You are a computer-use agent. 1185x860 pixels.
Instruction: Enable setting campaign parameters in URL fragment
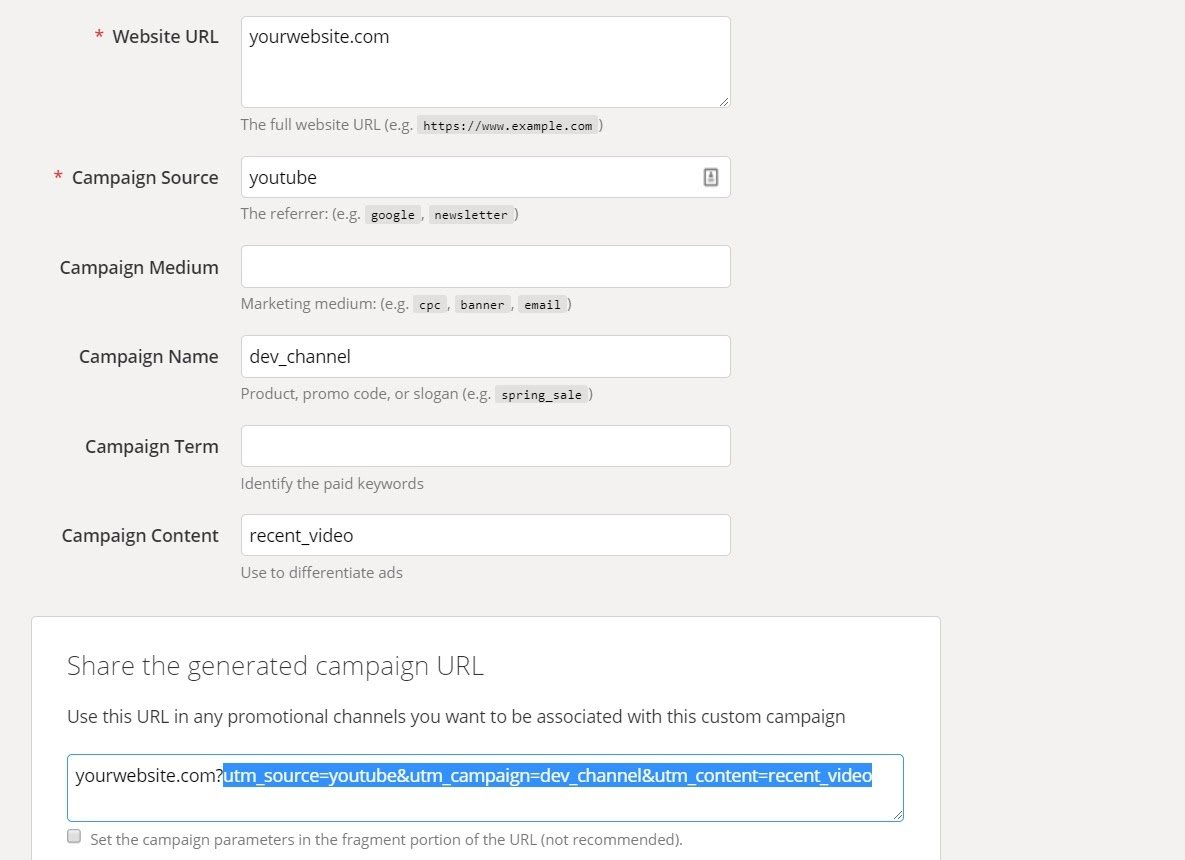[74, 835]
